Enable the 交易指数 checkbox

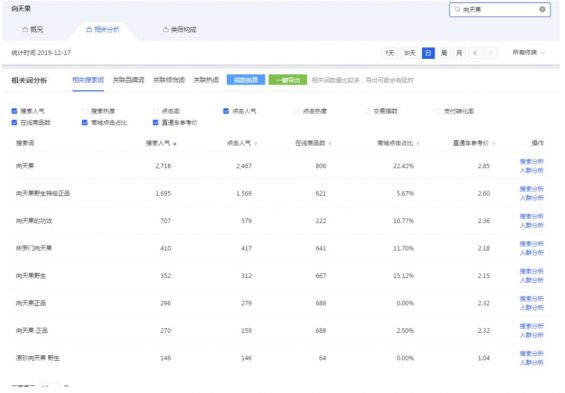367,111
